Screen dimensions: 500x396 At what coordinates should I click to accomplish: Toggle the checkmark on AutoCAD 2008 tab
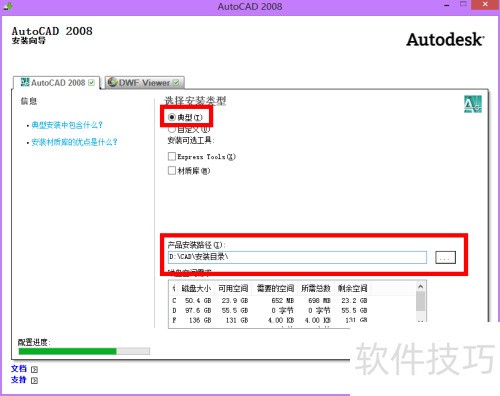(x=91, y=83)
